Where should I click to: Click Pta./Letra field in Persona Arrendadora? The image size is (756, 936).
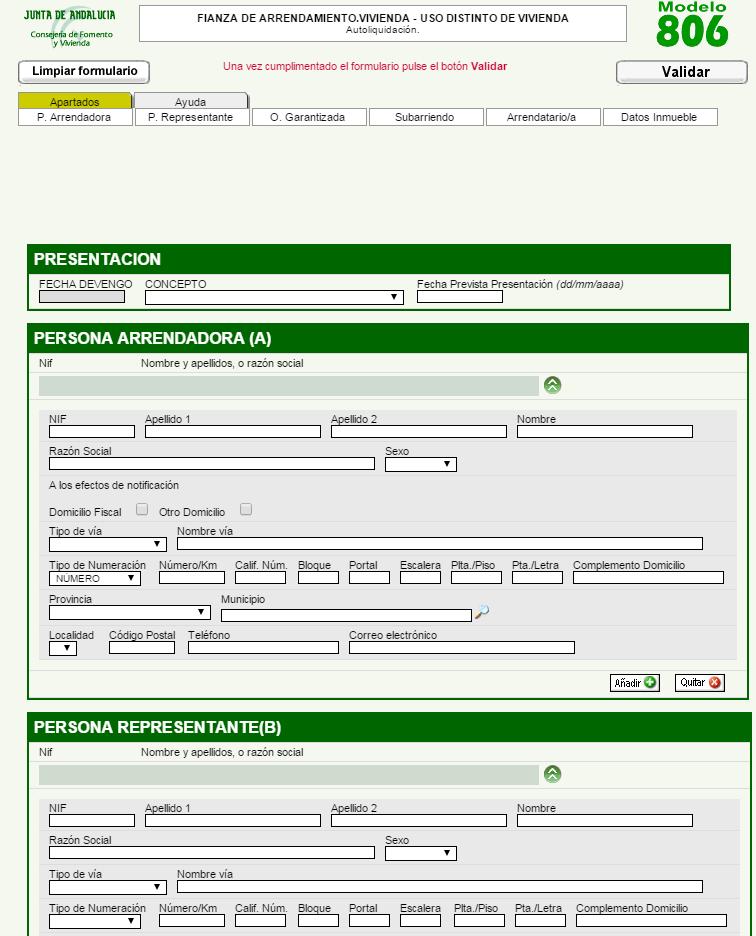point(537,578)
